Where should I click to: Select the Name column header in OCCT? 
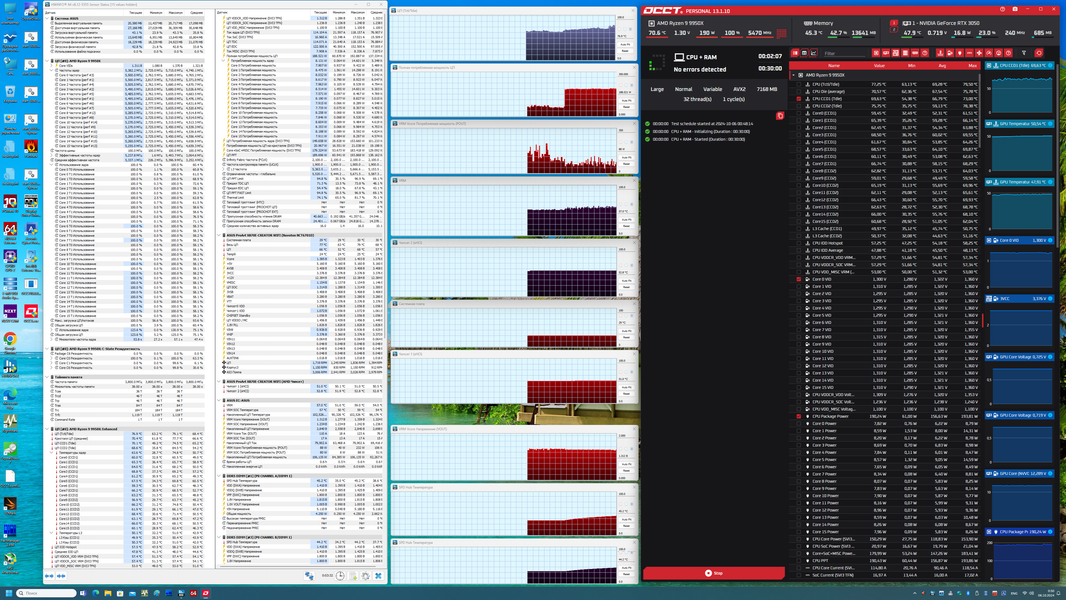834,65
